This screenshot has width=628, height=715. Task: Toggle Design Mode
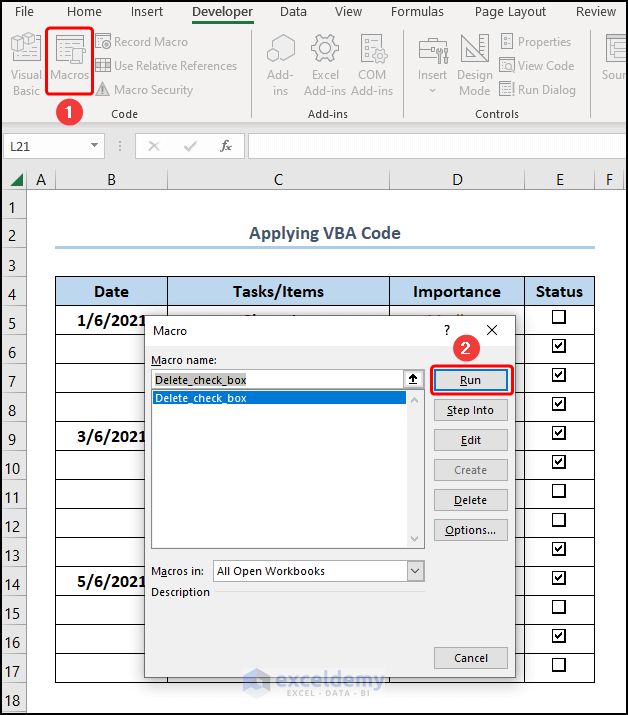(x=475, y=65)
